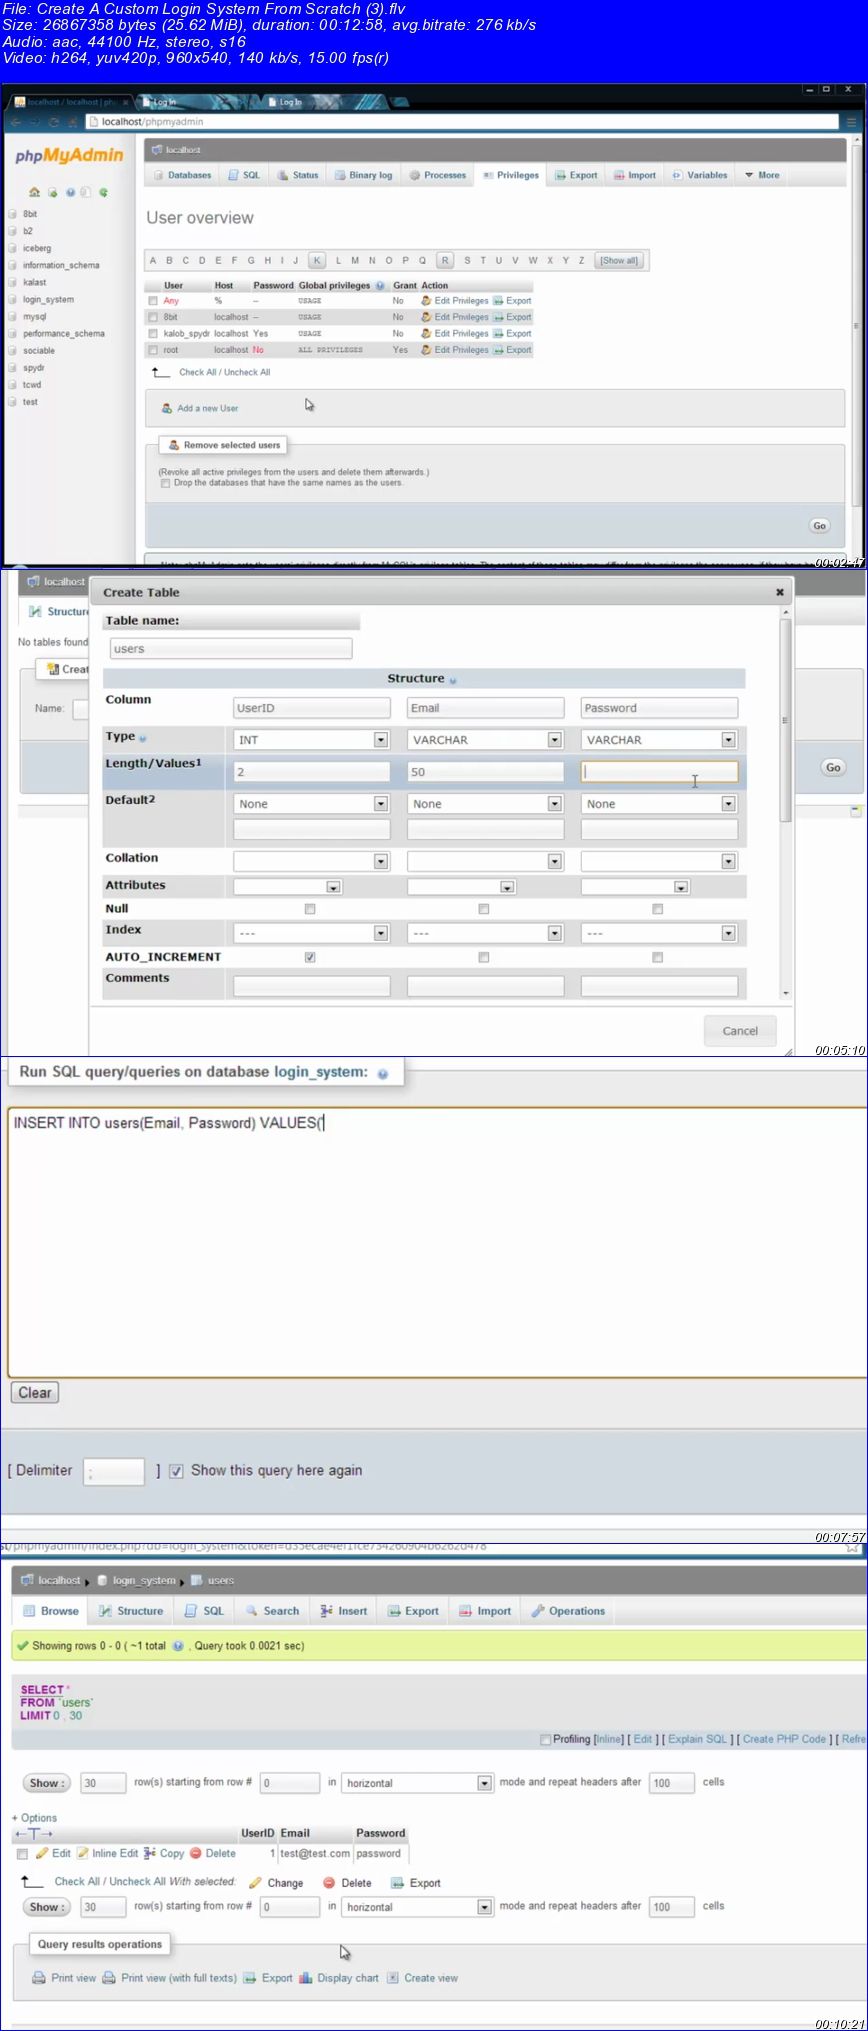Click help icon beside ~1 total
The width and height of the screenshot is (868, 2031).
pos(178,1646)
